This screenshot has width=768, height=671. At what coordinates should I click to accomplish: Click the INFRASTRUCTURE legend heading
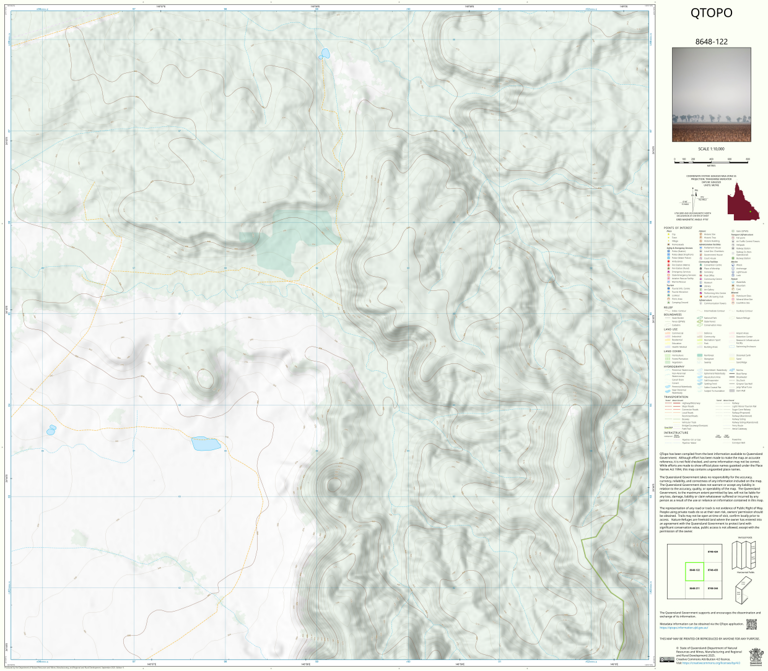pyautogui.click(x=676, y=432)
